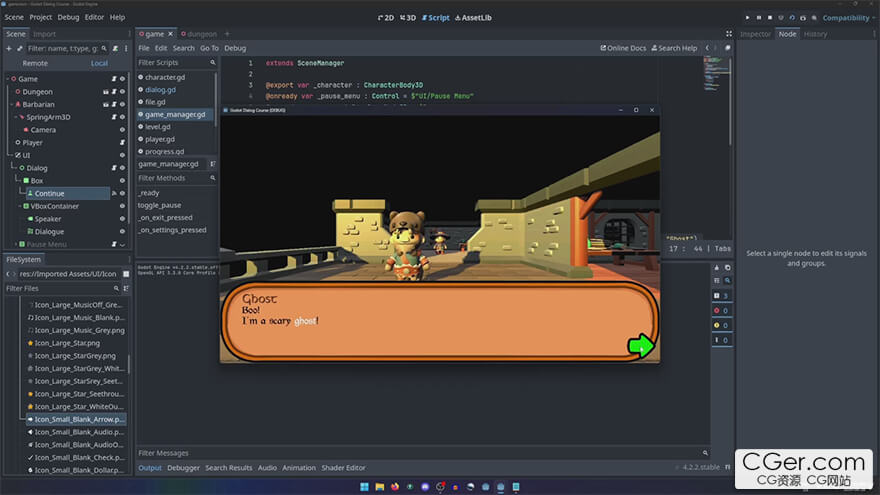Click the script icon on Player row
The width and height of the screenshot is (880, 495).
pyautogui.click(x=122, y=143)
